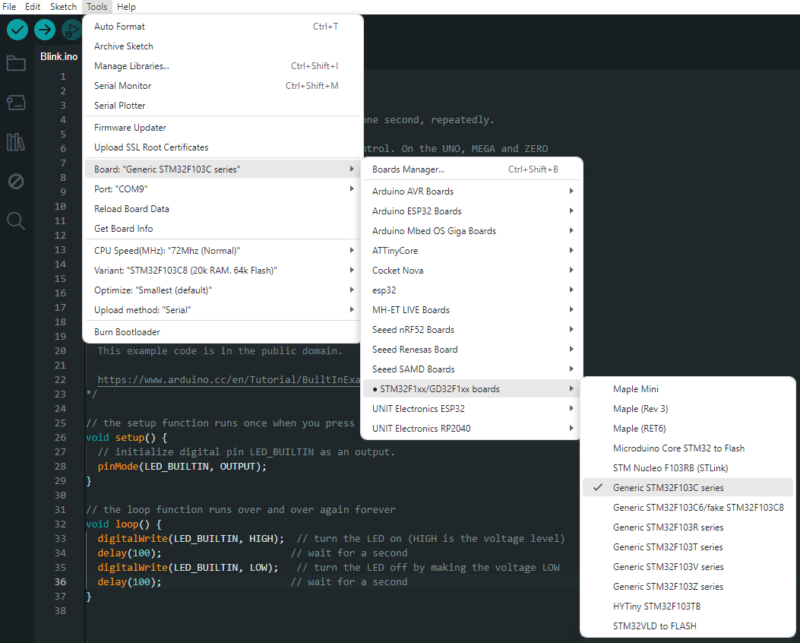Open the Sketch menu
The height and width of the screenshot is (643, 800).
[x=63, y=7]
